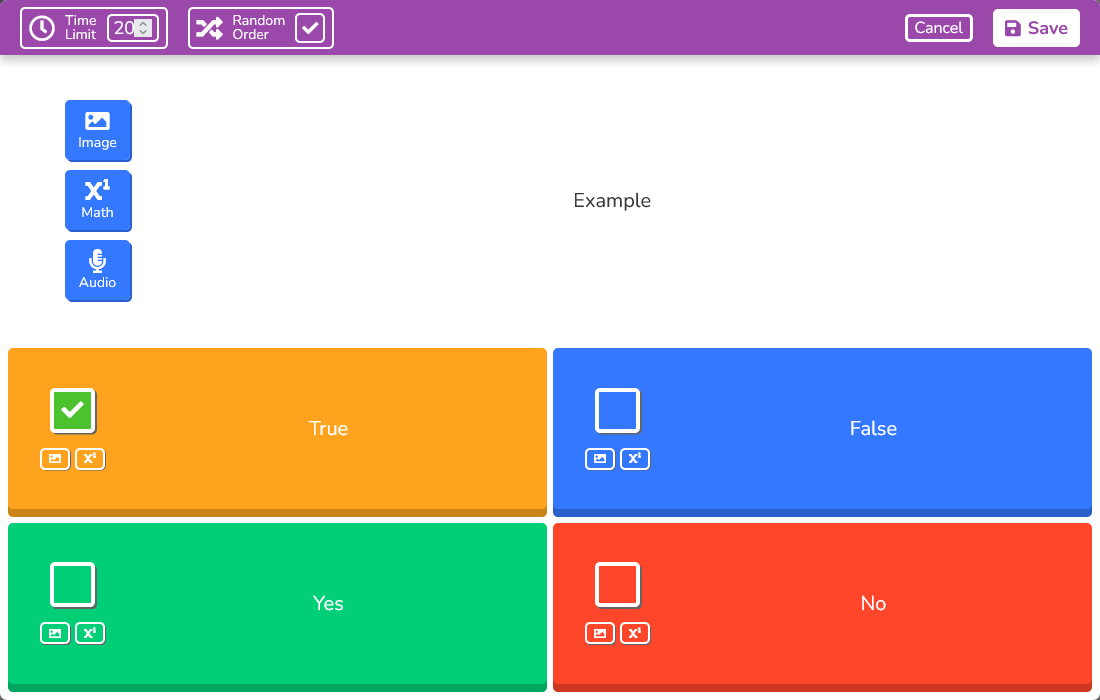
Task: Uncheck True as the correct answer
Action: tap(72, 410)
